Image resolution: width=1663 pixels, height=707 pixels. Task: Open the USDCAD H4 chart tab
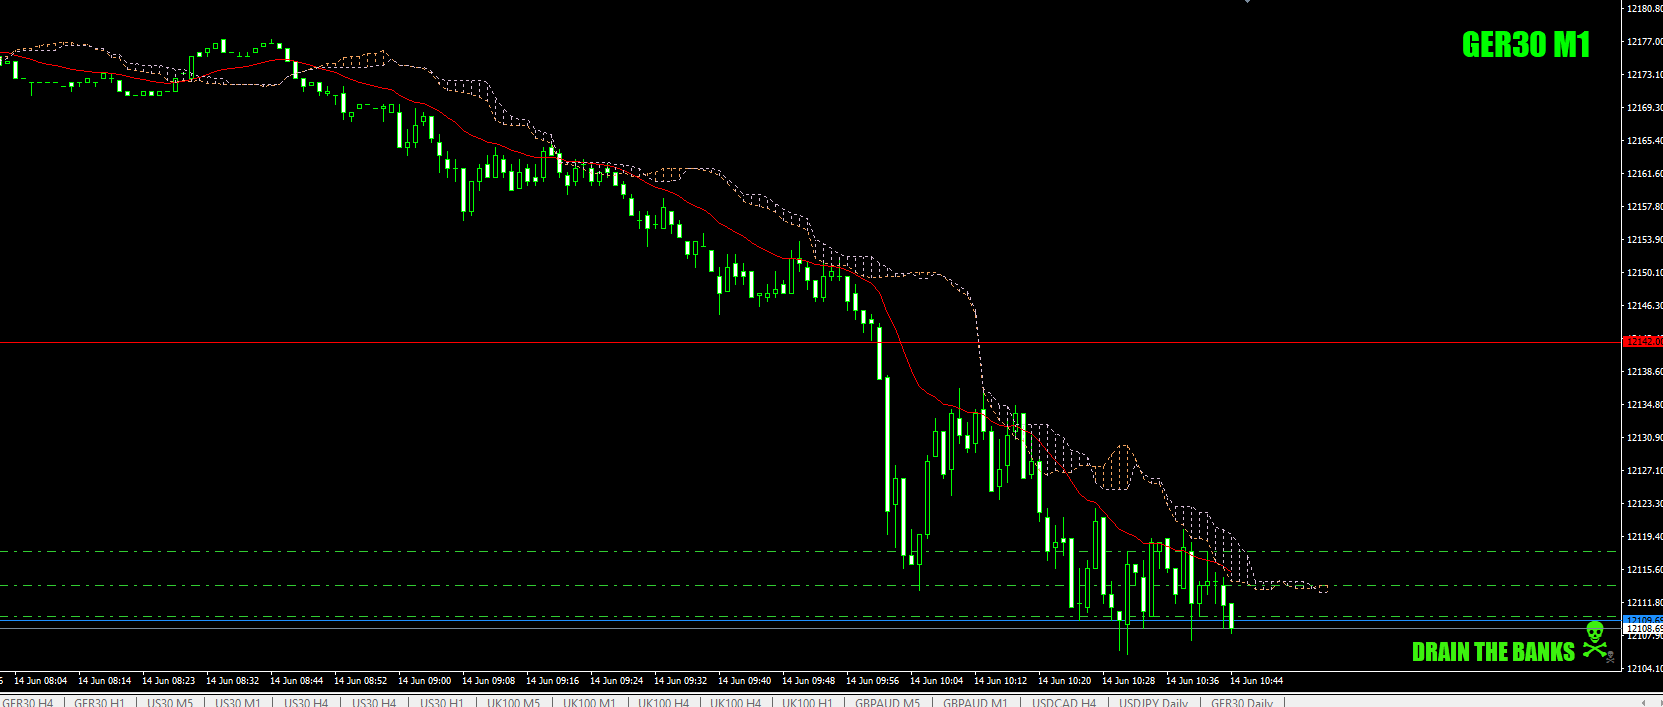(1064, 702)
